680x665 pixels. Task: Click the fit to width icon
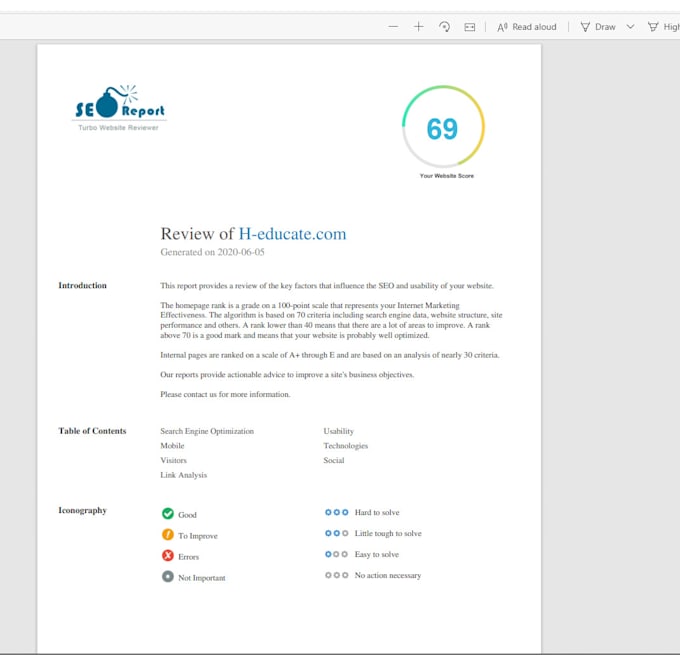click(469, 27)
